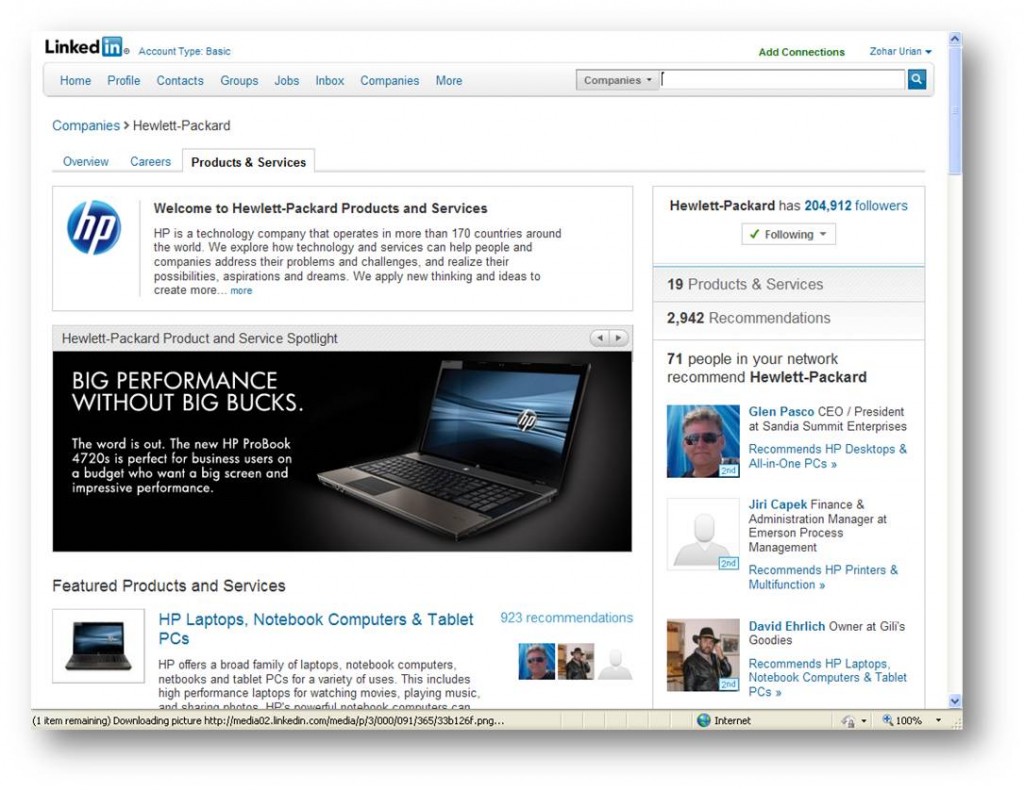Viewport: 1024px width, 791px height.
Task: Open the Contacts menu
Action: coord(180,80)
